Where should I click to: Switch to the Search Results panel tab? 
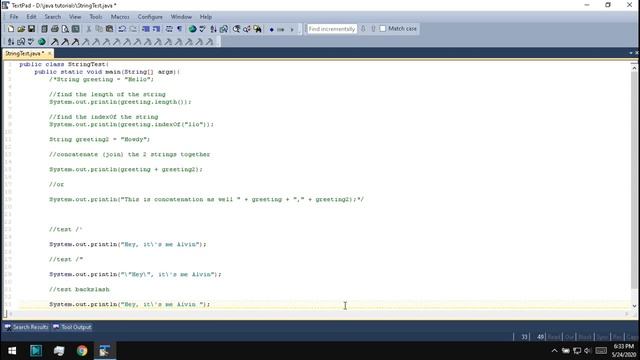[x=27, y=327]
